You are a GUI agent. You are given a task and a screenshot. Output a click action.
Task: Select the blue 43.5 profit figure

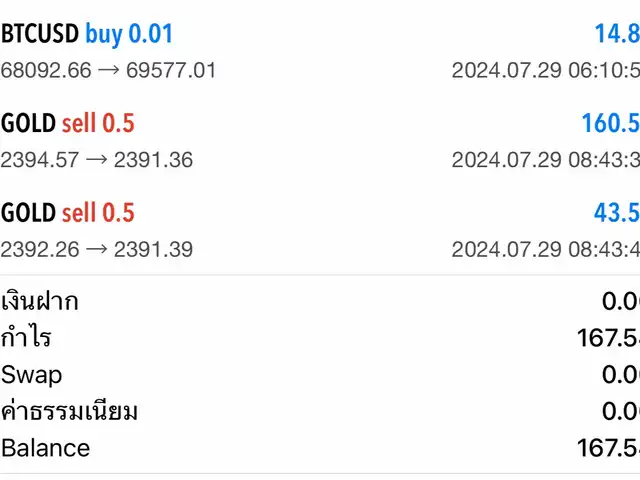(x=617, y=213)
